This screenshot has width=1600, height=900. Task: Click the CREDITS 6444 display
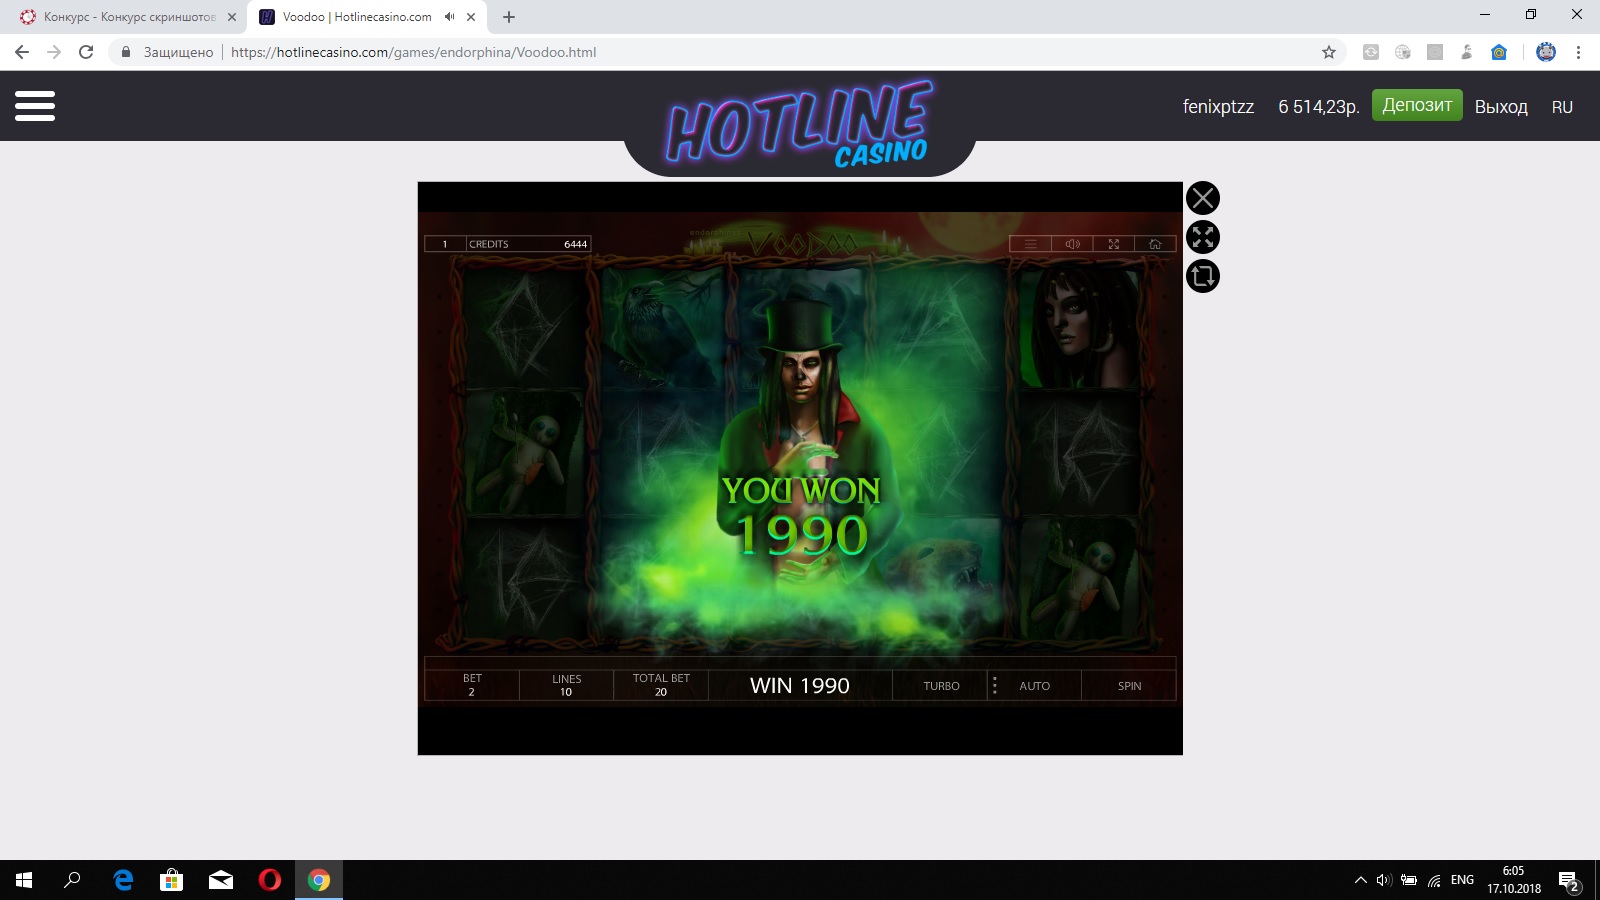point(528,244)
